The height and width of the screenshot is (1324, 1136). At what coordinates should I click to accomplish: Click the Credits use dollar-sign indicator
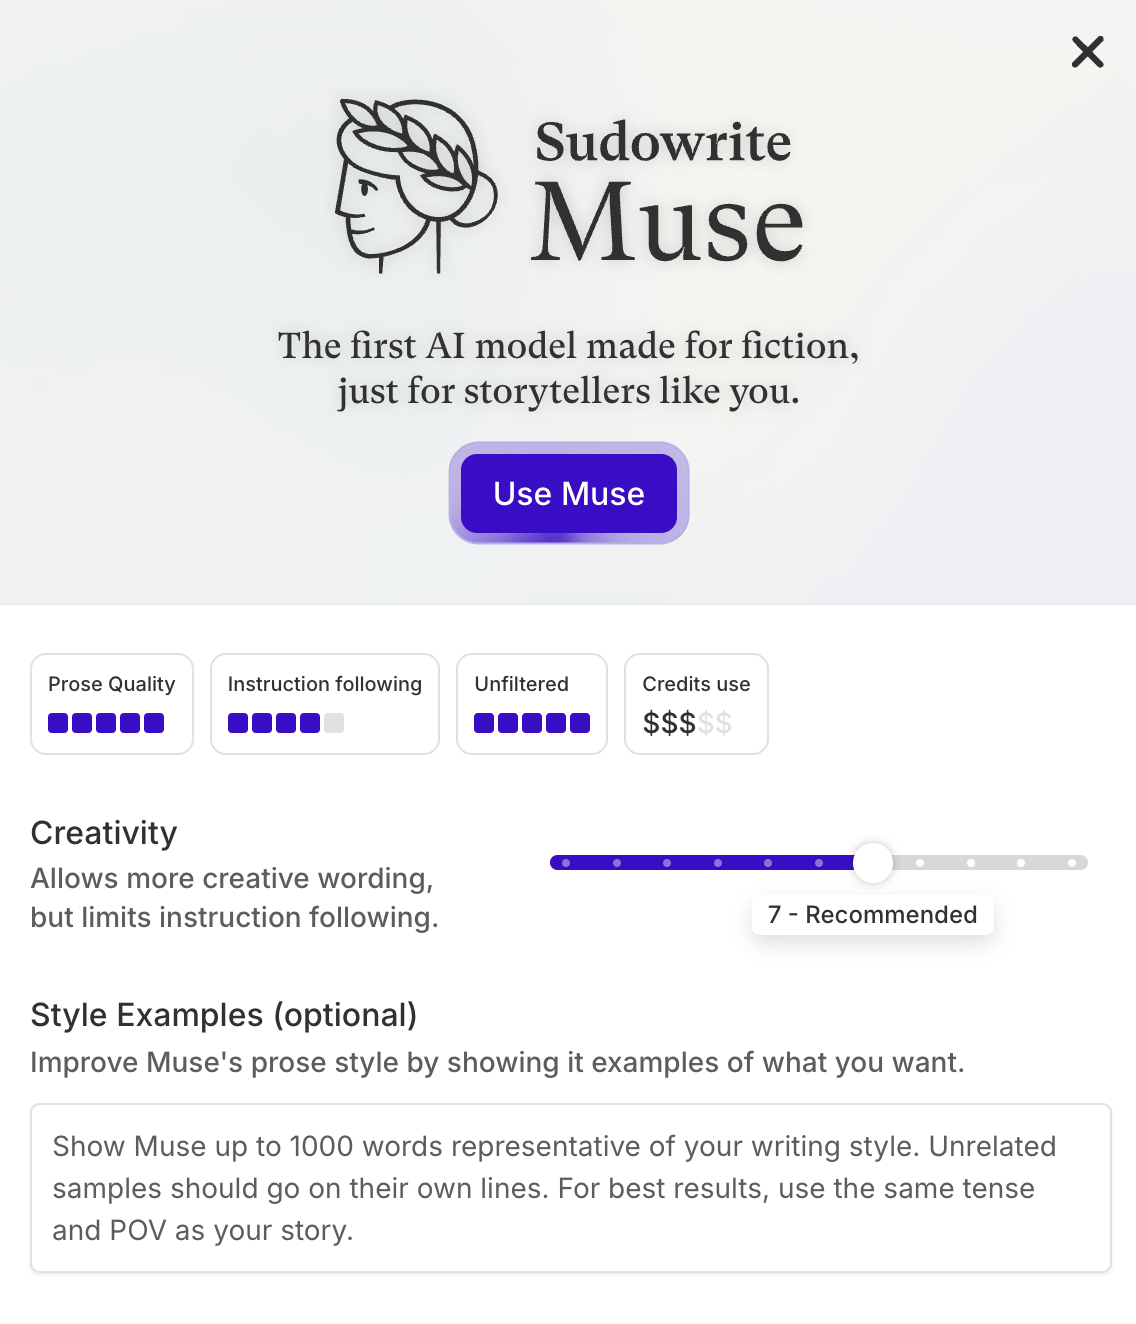(x=687, y=722)
